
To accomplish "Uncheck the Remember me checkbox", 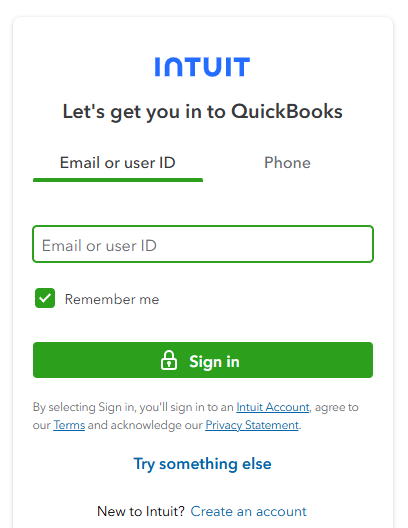I will coord(45,298).
